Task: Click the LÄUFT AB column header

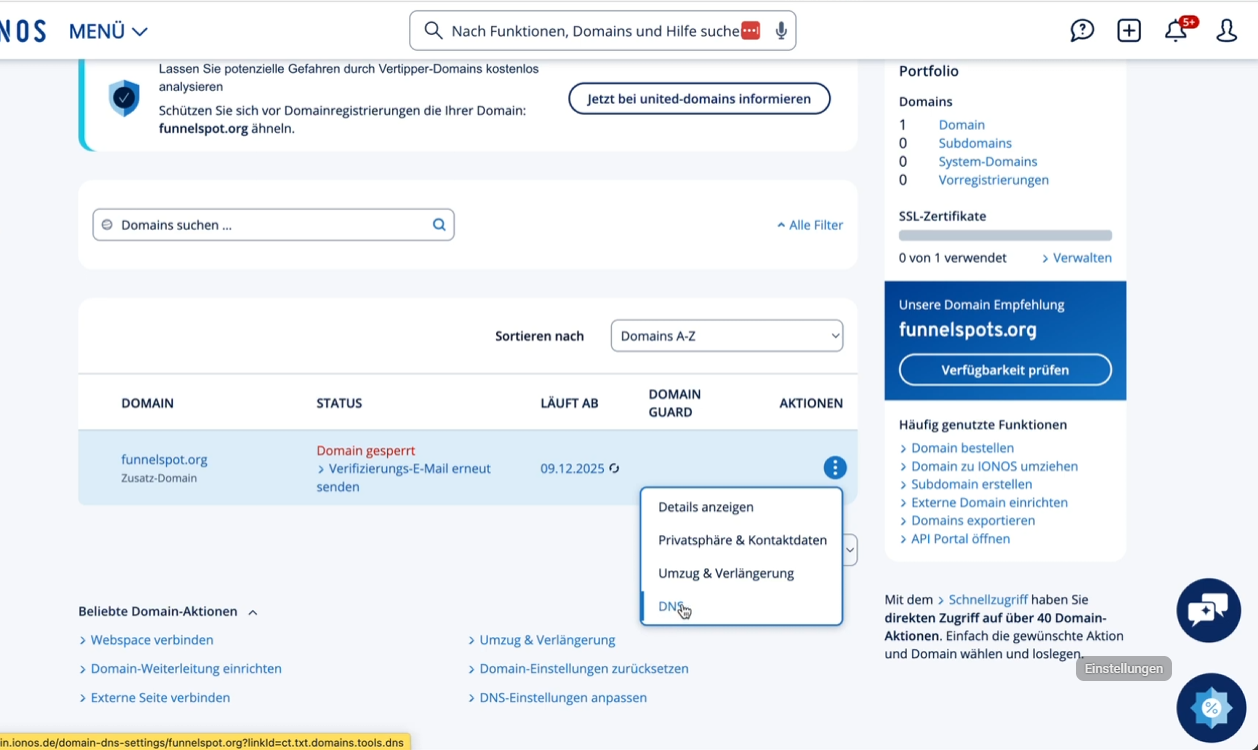Action: coord(569,403)
